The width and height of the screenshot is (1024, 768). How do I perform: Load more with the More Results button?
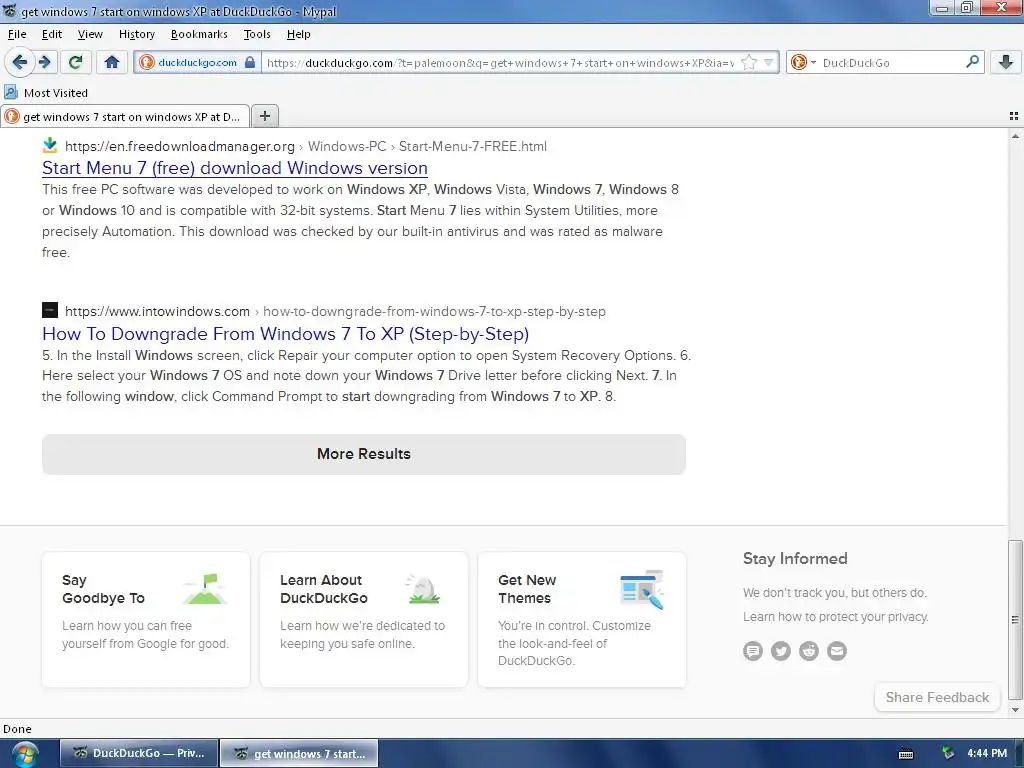(x=364, y=454)
